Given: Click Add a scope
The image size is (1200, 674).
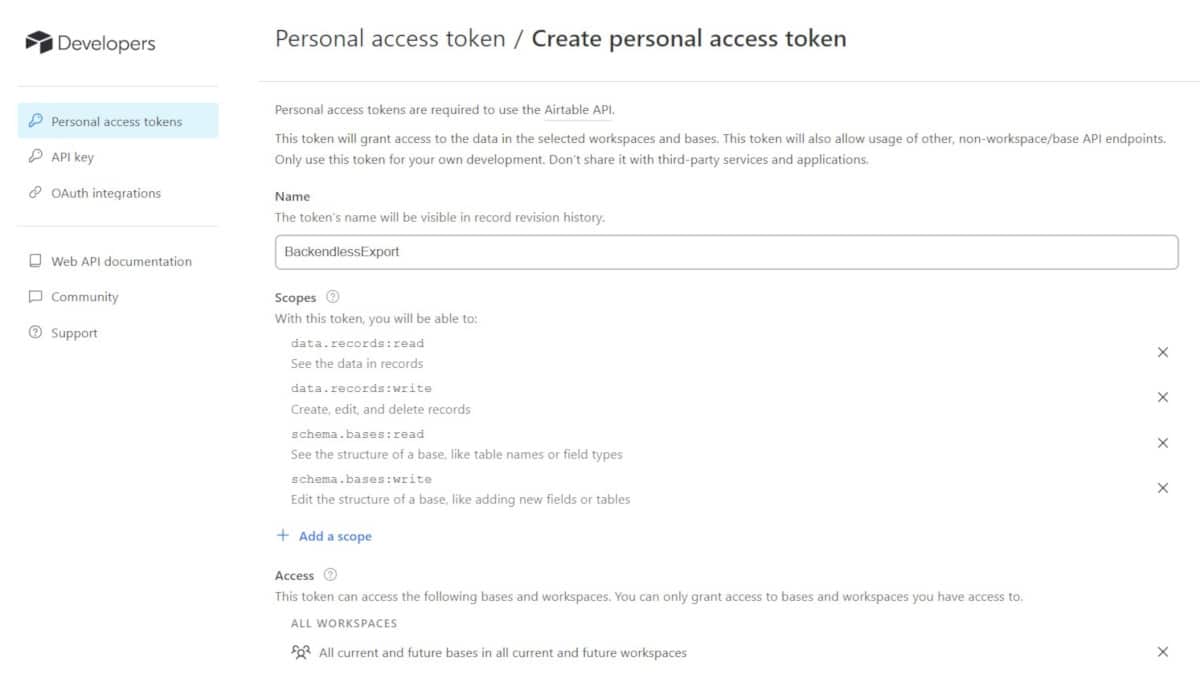Looking at the screenshot, I should (x=324, y=536).
